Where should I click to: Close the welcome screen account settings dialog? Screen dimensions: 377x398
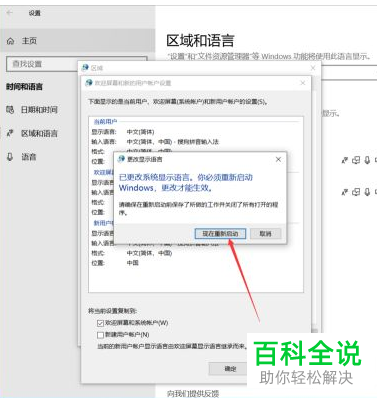coord(303,83)
